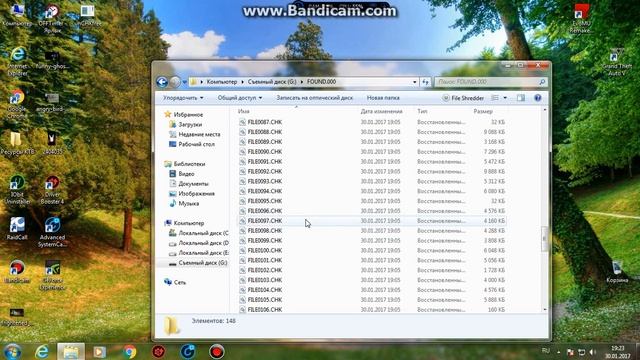Click the Съемный диск (G:) breadcrumb
640x360 pixels.
[272, 82]
